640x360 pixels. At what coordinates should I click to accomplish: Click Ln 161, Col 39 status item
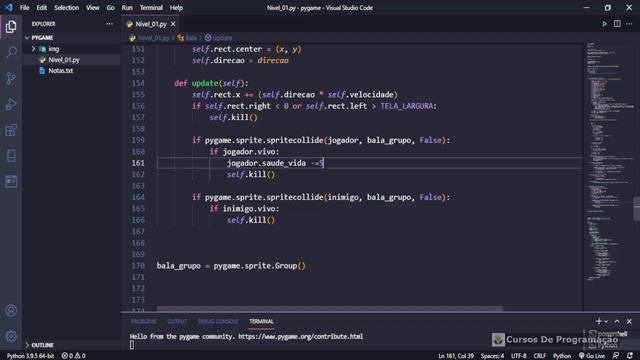tap(456, 356)
